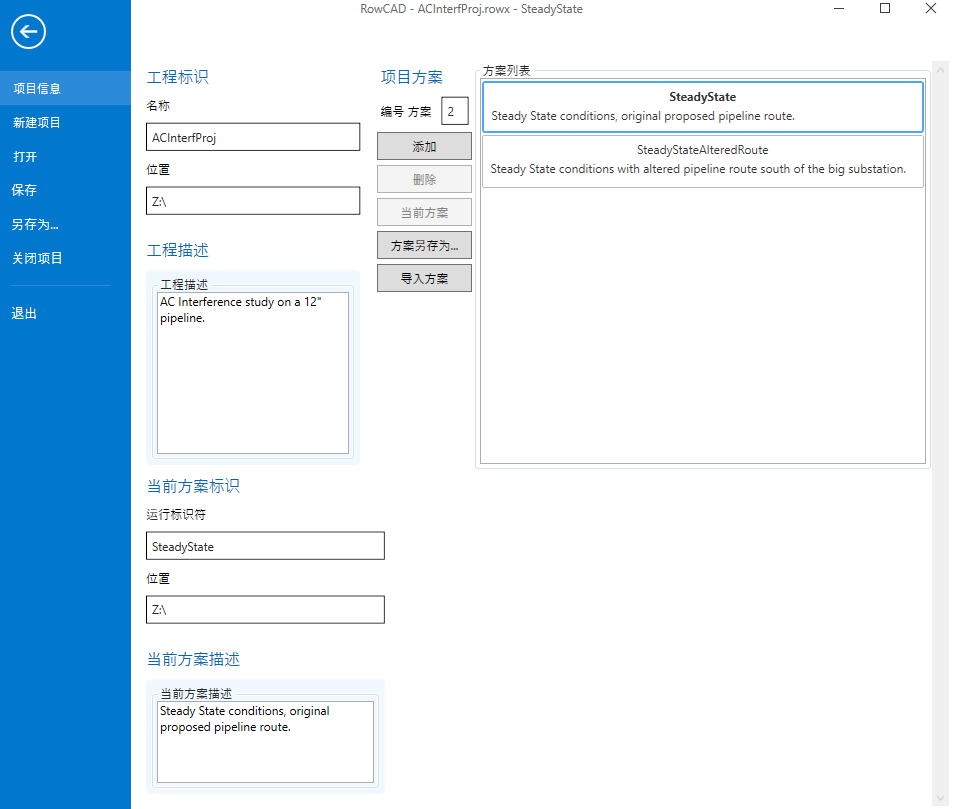
Task: Click the 运行标识符 label
Action: pos(176,515)
